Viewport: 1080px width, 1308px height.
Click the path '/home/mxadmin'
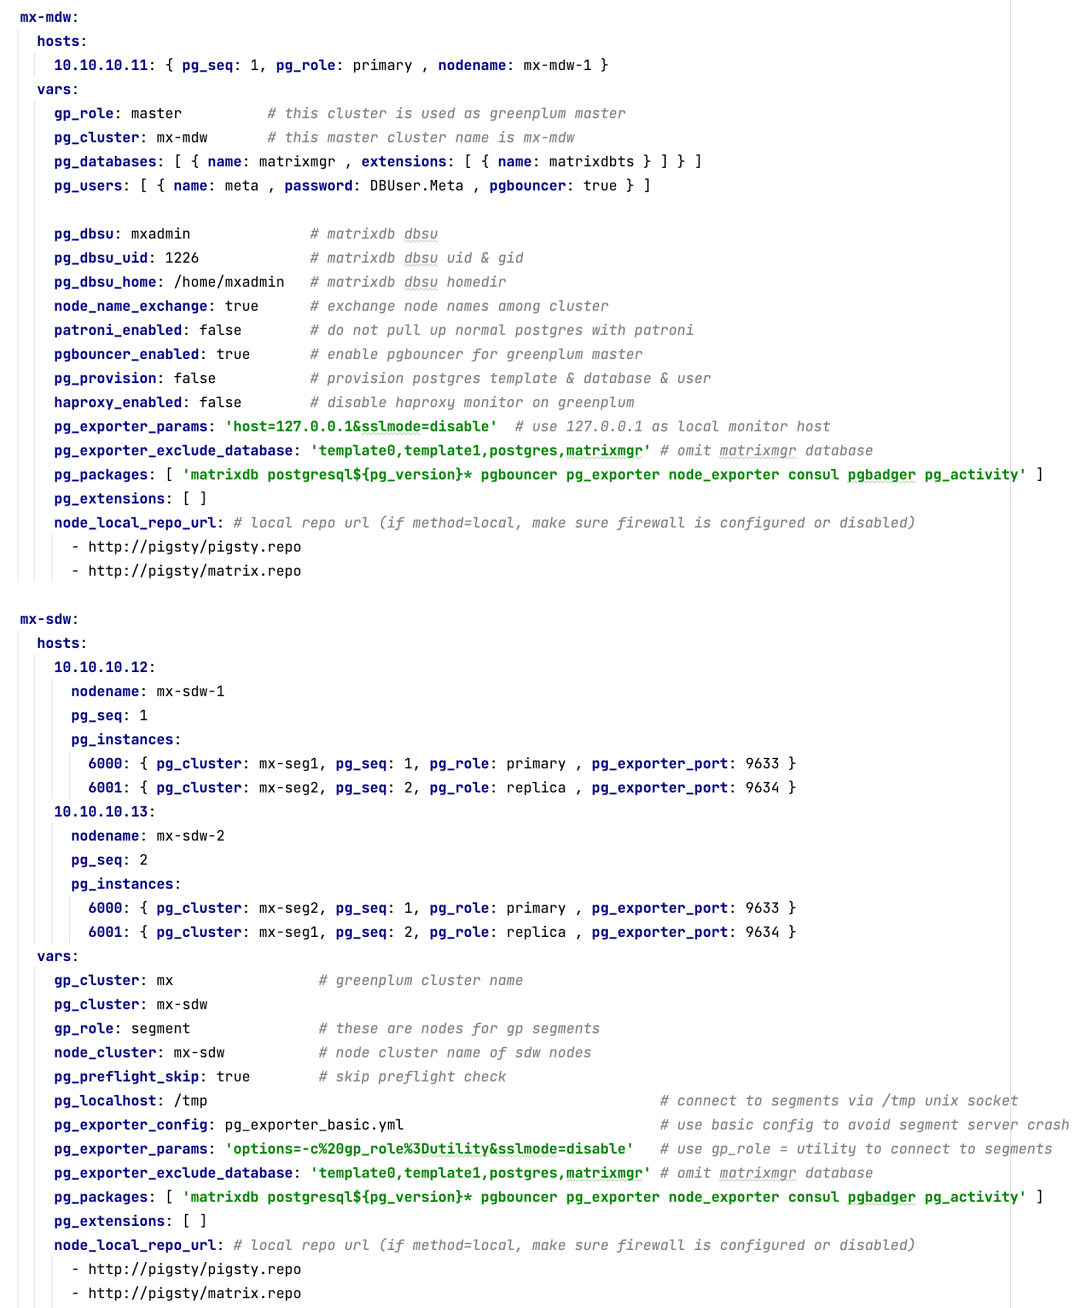(x=229, y=281)
